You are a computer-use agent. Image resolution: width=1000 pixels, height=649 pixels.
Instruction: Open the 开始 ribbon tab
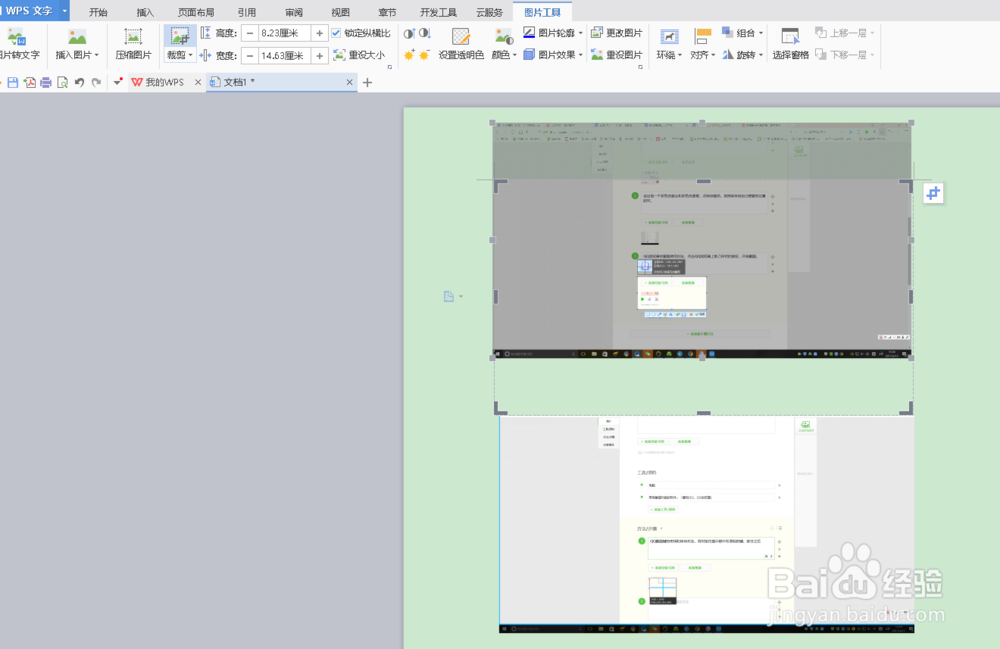(98, 12)
